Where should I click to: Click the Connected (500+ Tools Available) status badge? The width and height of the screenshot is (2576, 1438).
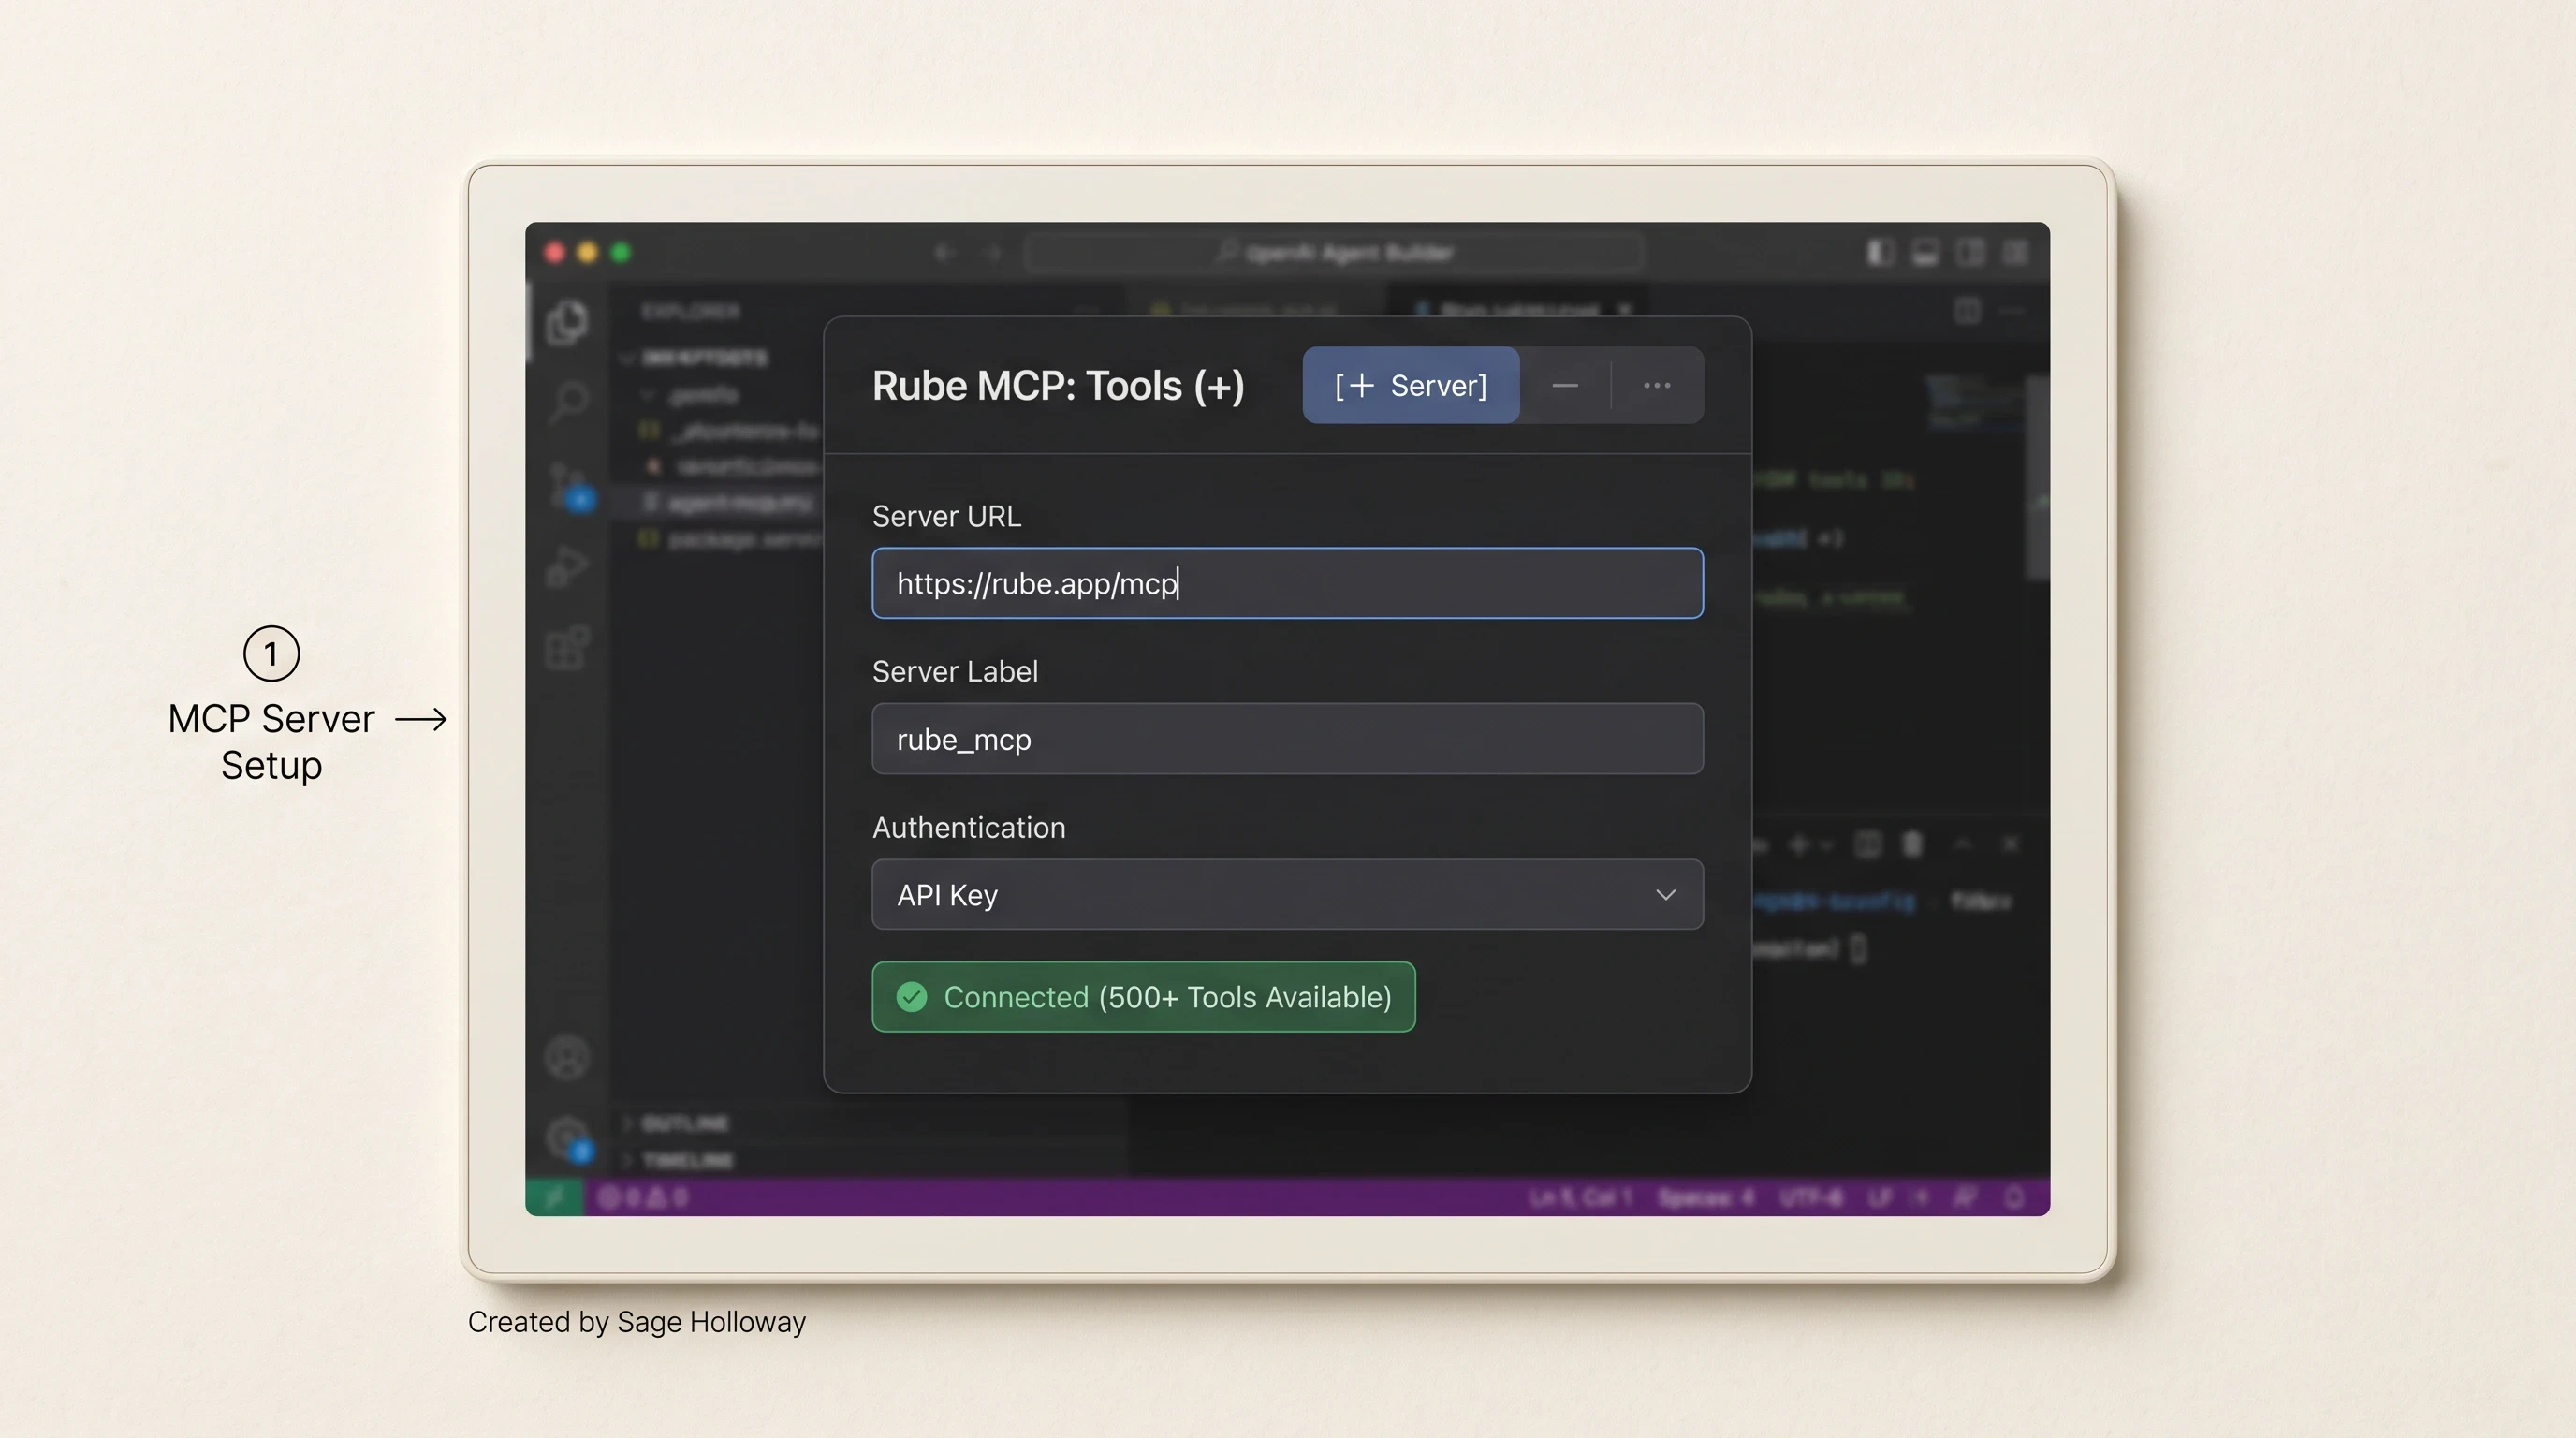point(1143,997)
